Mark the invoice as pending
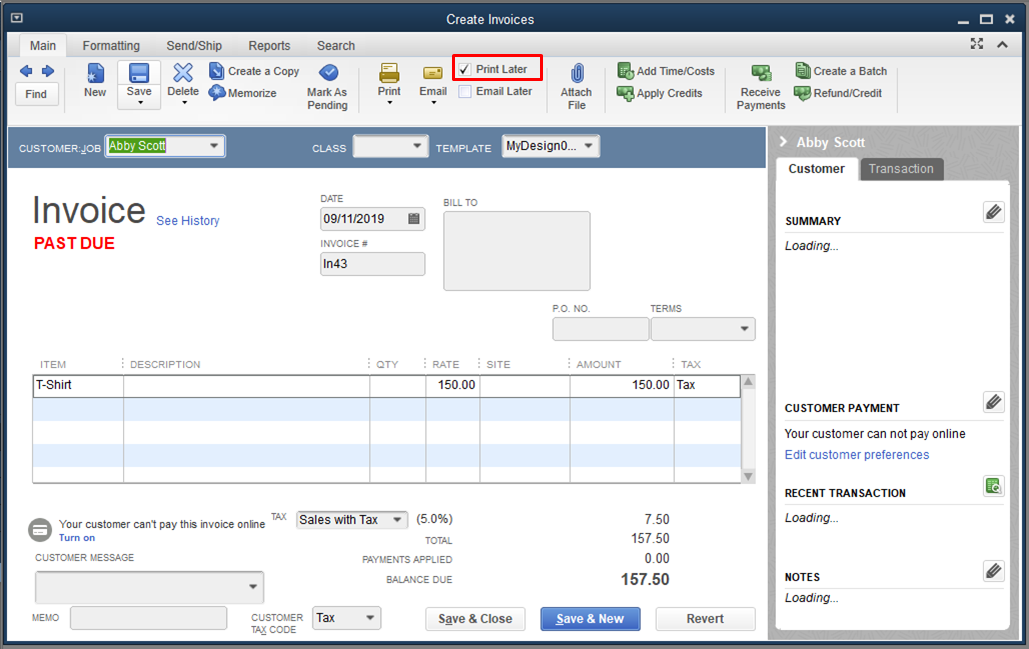This screenshot has width=1029, height=649. 328,85
